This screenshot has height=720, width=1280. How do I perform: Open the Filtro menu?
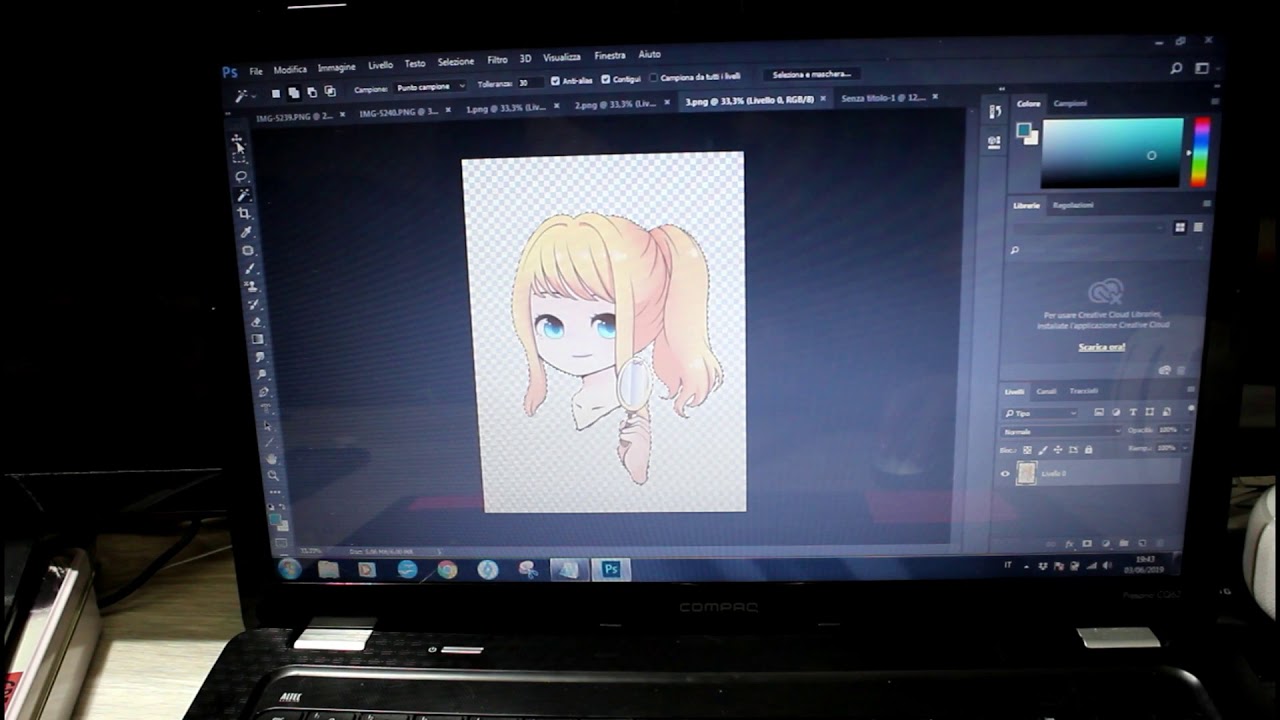point(497,60)
